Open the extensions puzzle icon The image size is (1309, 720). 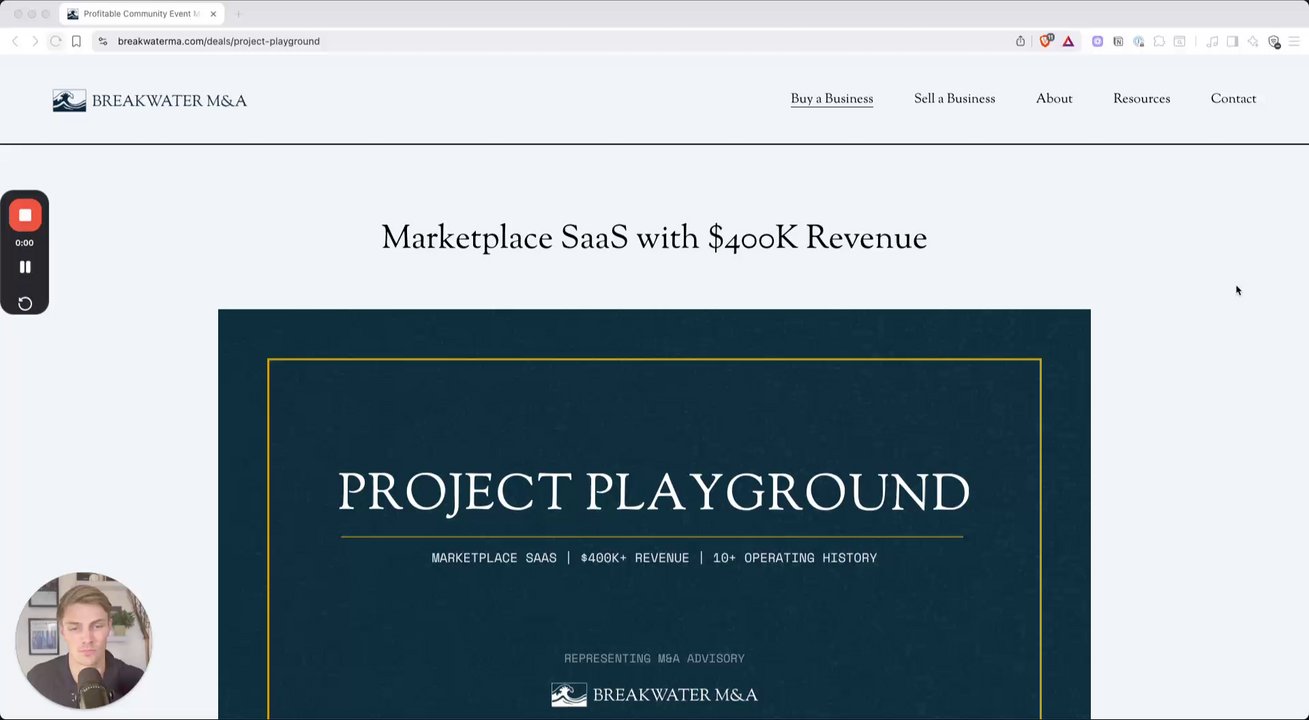click(1159, 41)
